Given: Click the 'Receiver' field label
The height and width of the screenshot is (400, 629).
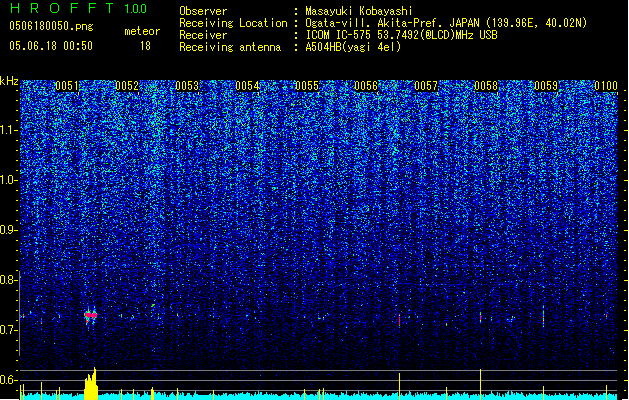Looking at the screenshot, I should [203, 35].
